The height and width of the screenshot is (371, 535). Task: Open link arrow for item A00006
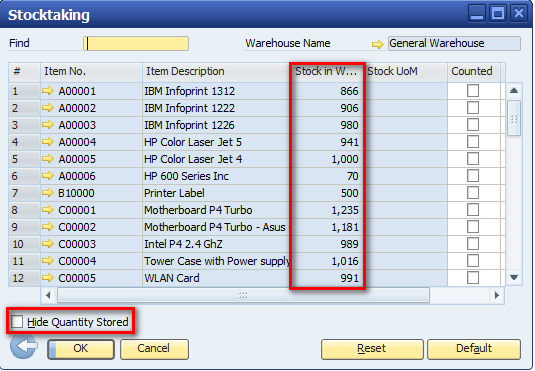click(48, 176)
